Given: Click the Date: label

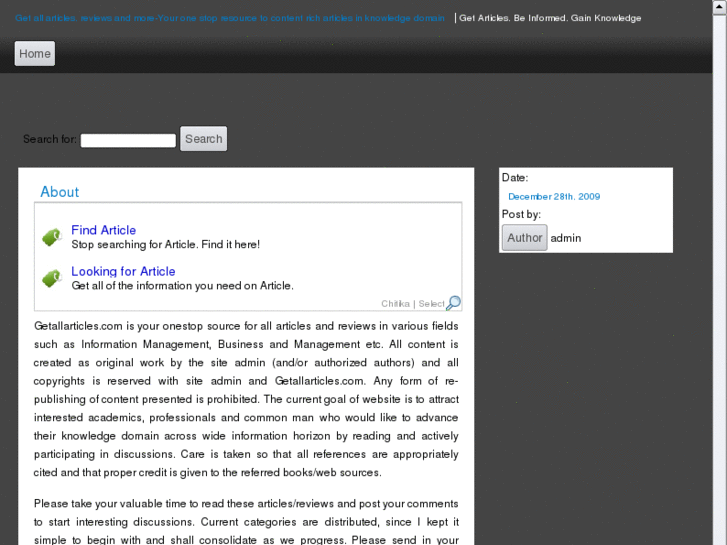Looking at the screenshot, I should coord(515,178).
